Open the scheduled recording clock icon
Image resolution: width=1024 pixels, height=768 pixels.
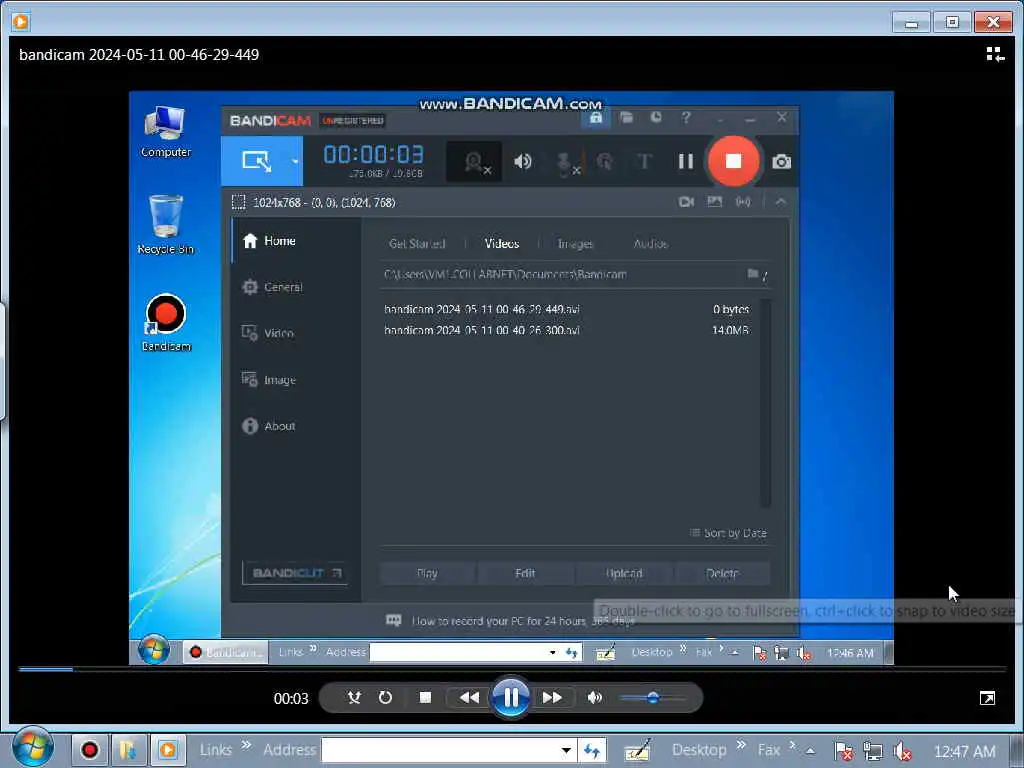656,118
